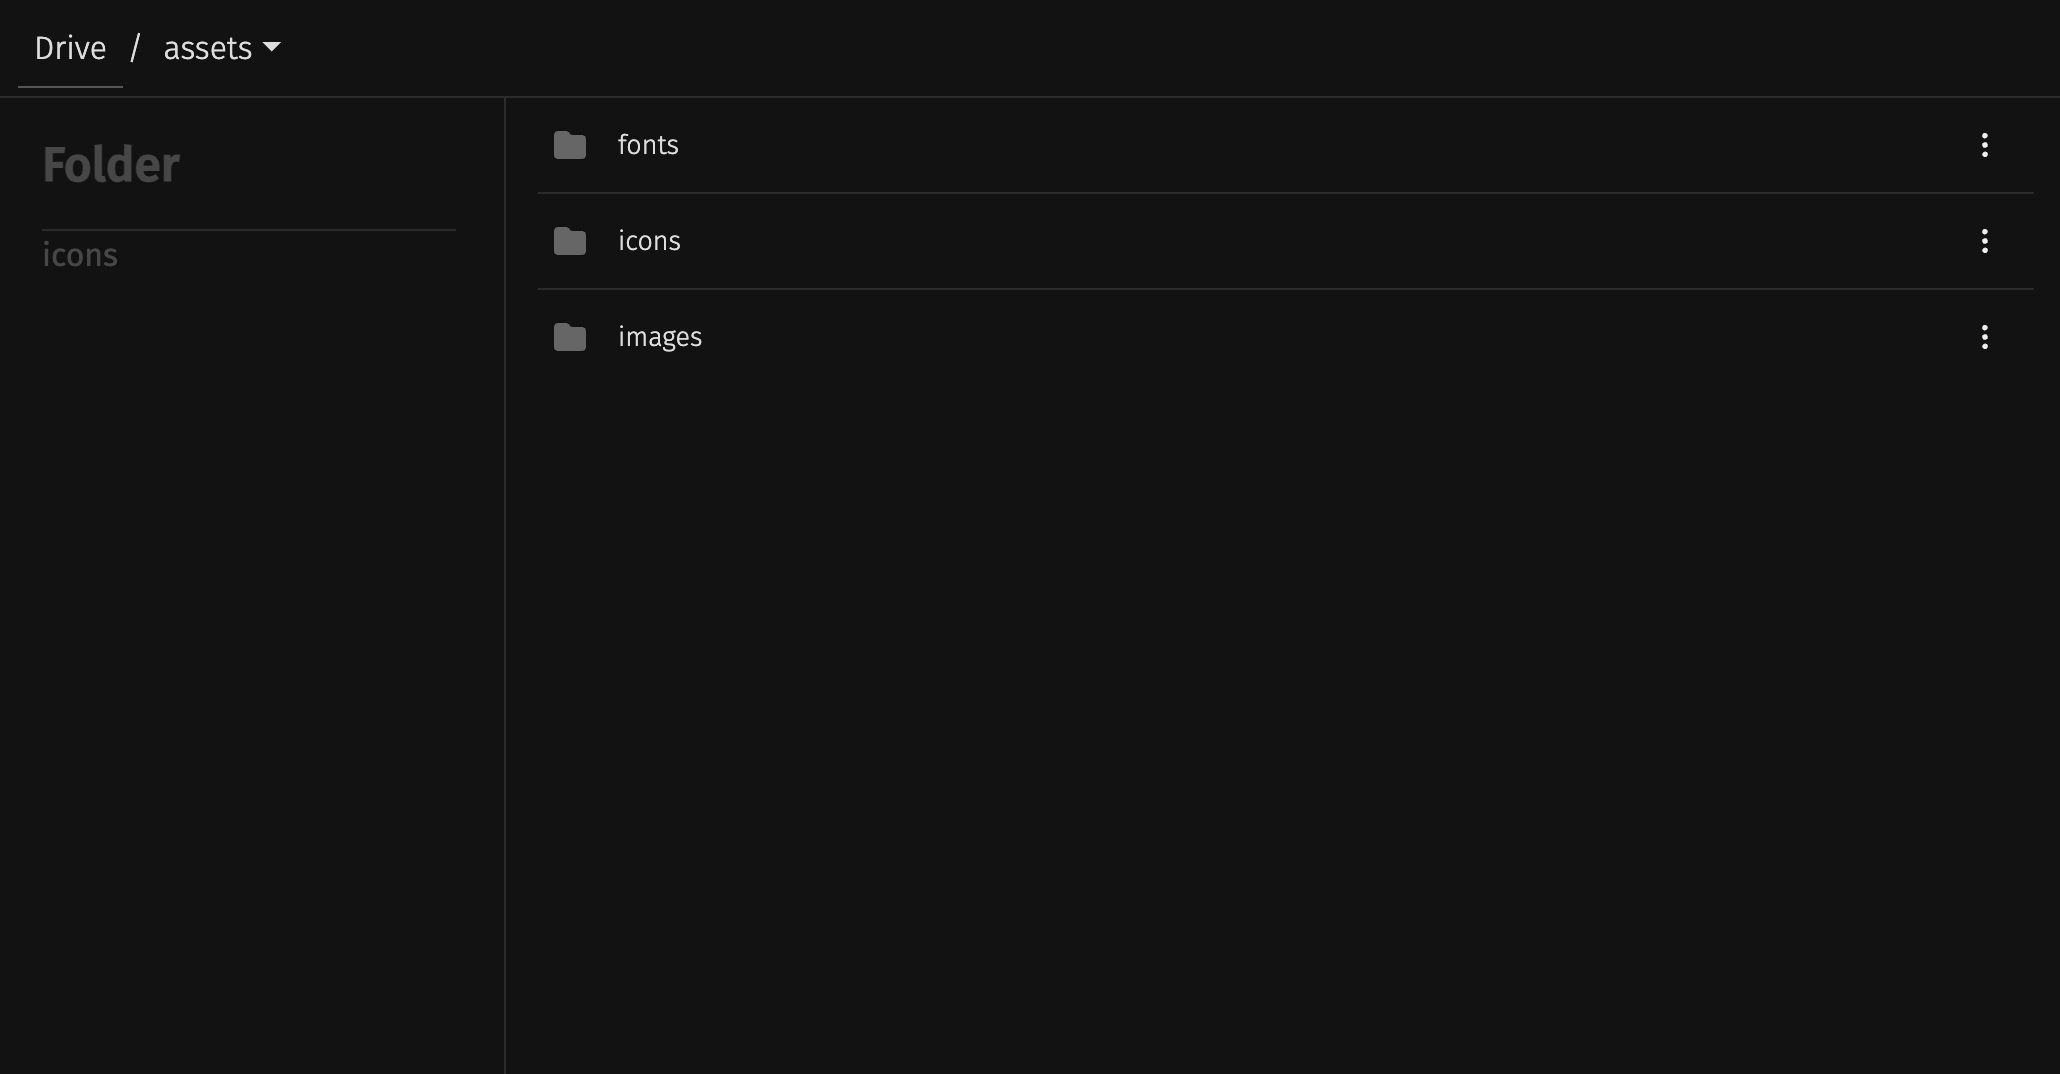
Task: Click the images folder icon
Action: (x=570, y=337)
